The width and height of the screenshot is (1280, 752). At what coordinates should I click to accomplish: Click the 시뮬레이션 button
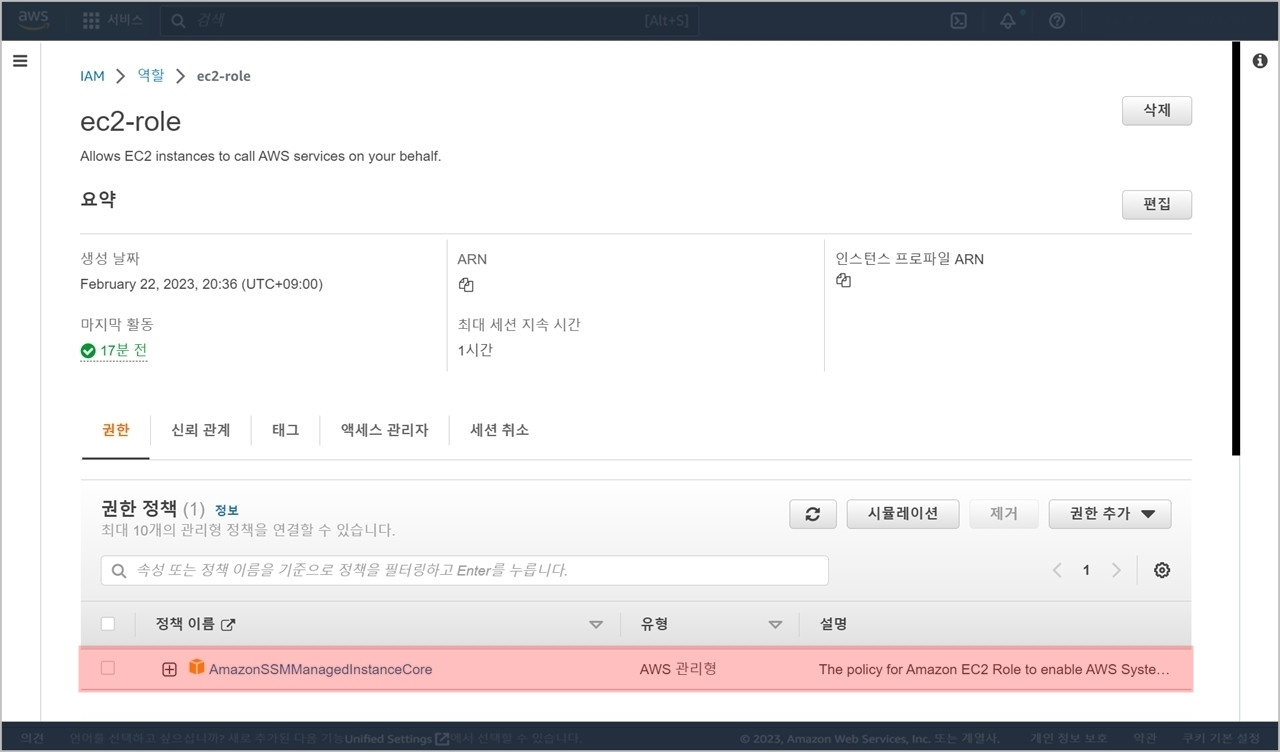904,514
